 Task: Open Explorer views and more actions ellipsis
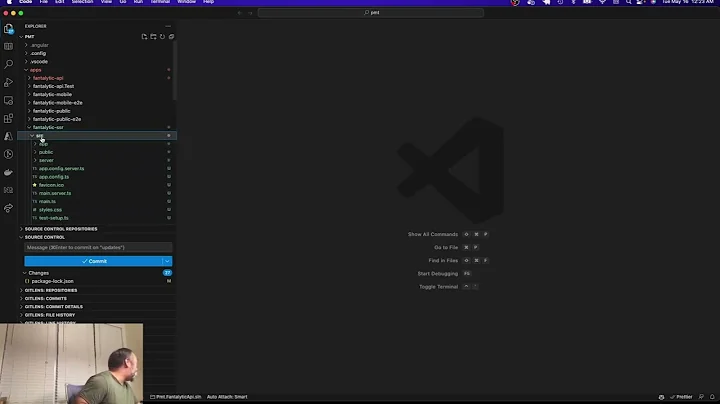168,26
